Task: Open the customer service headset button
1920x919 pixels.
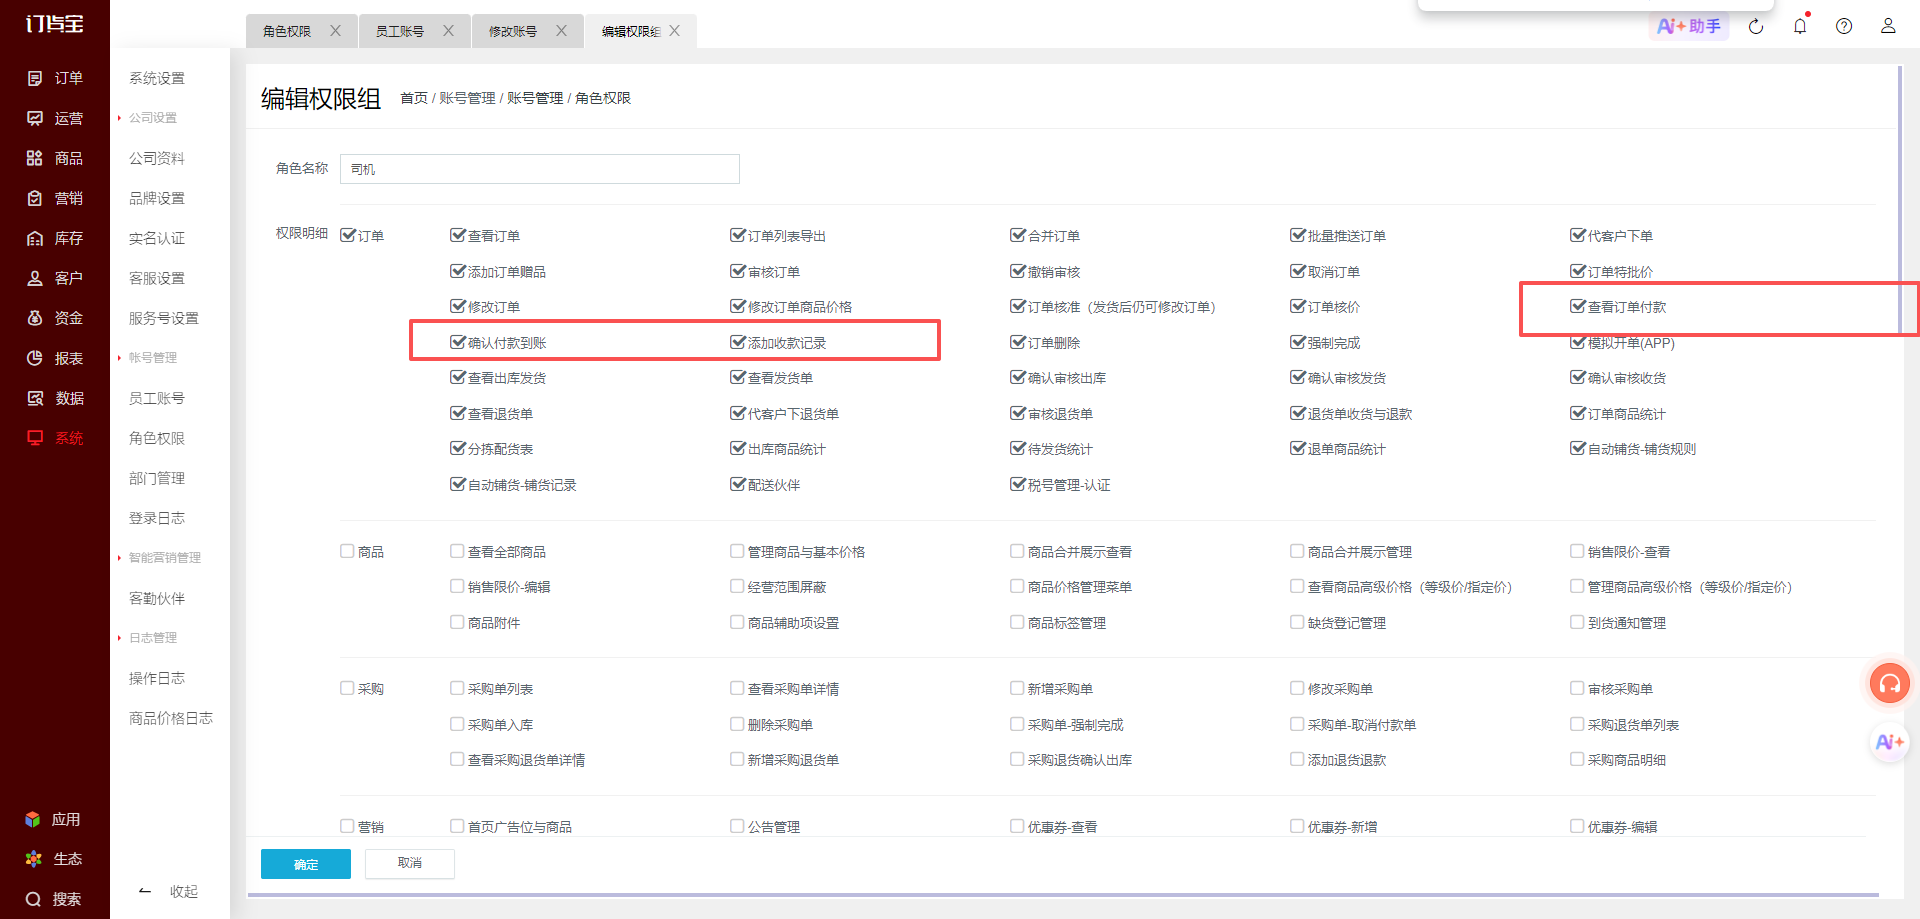Action: (1890, 683)
